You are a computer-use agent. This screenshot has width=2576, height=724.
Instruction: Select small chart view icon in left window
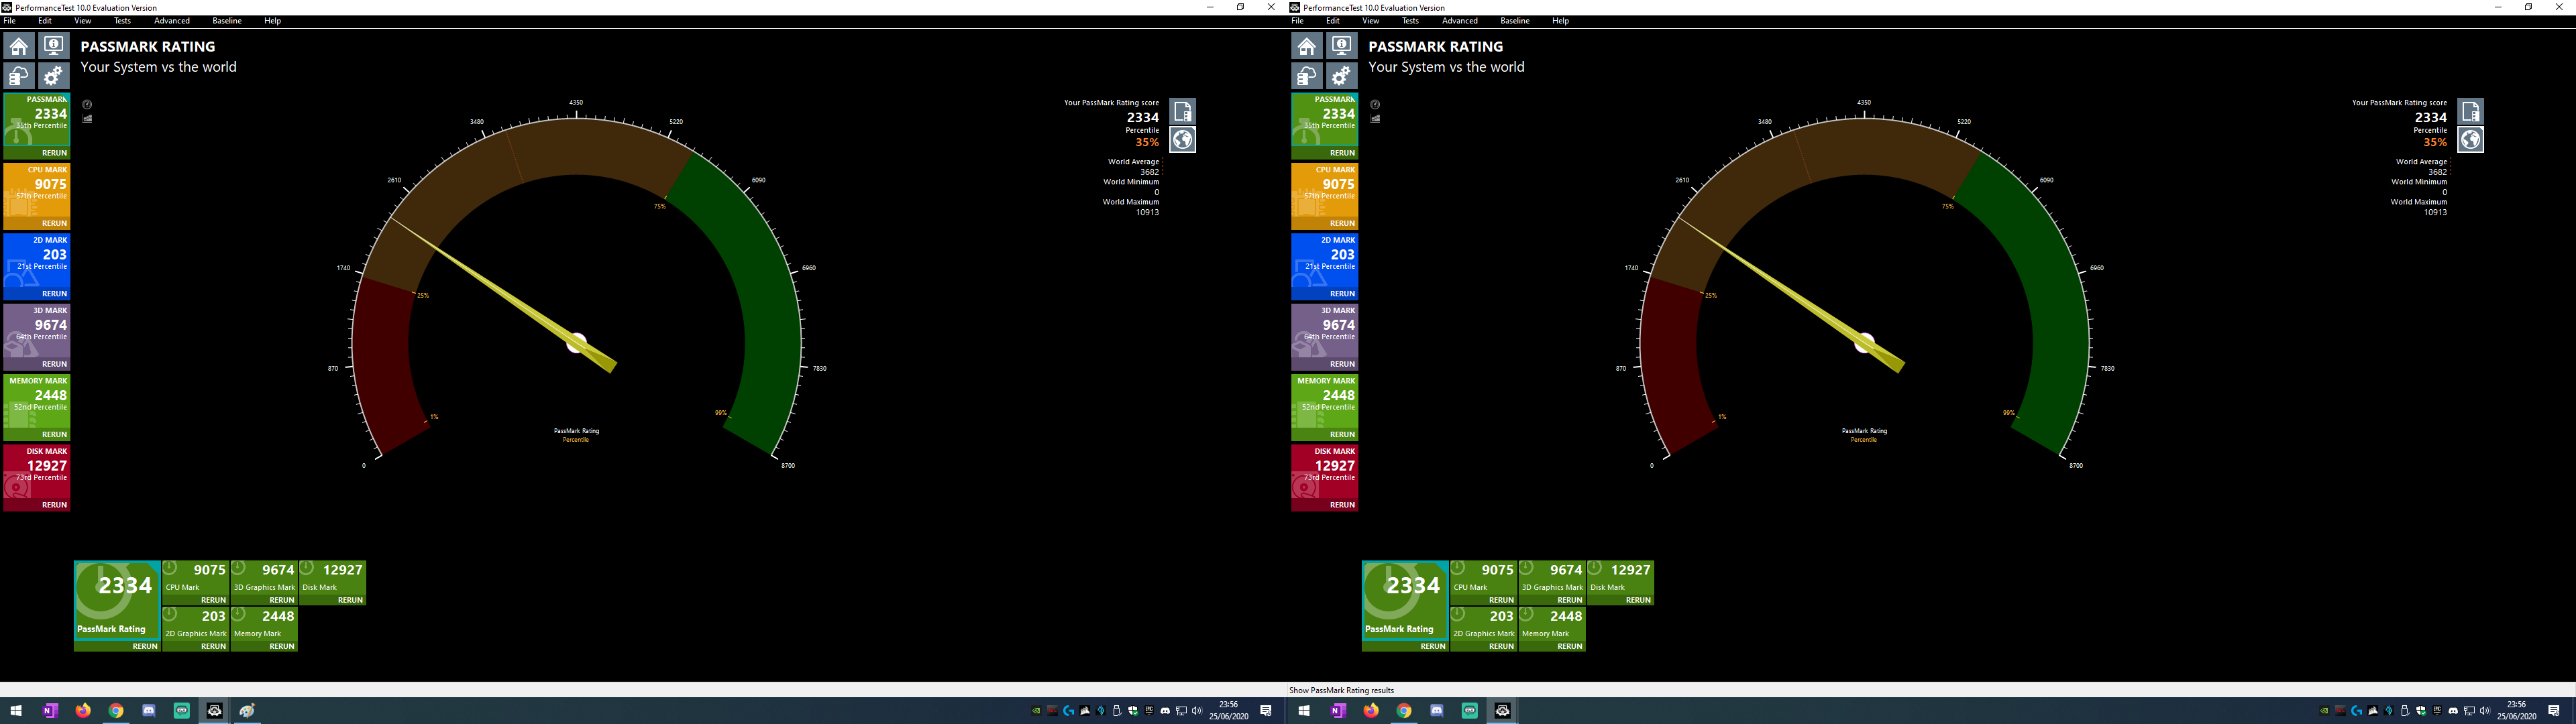[87, 119]
